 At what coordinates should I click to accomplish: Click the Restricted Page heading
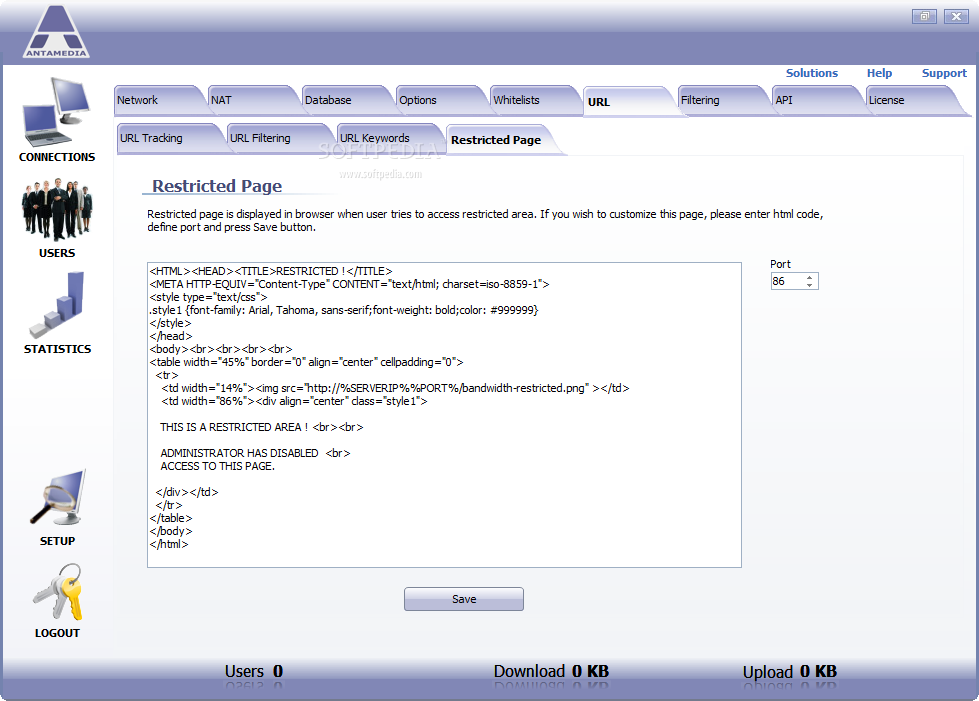(x=217, y=186)
